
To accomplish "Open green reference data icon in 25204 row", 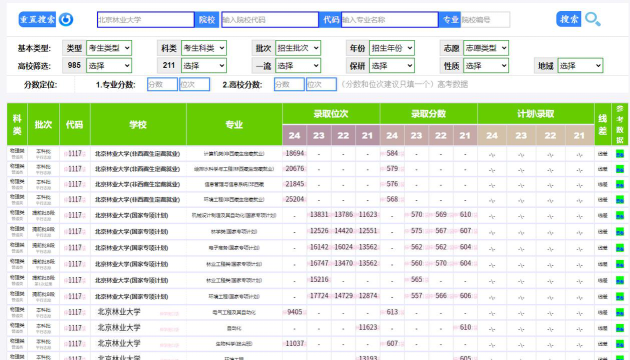I will [x=620, y=199].
